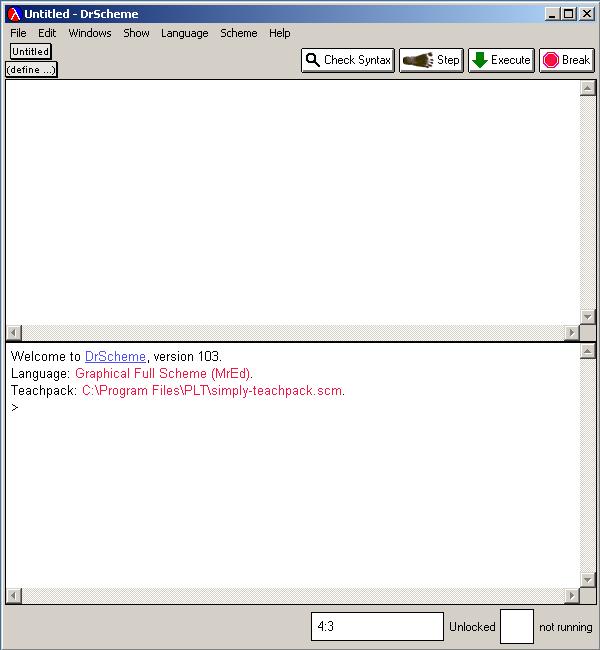Click the Check Syntax magnifier button
The width and height of the screenshot is (600, 650).
[348, 61]
